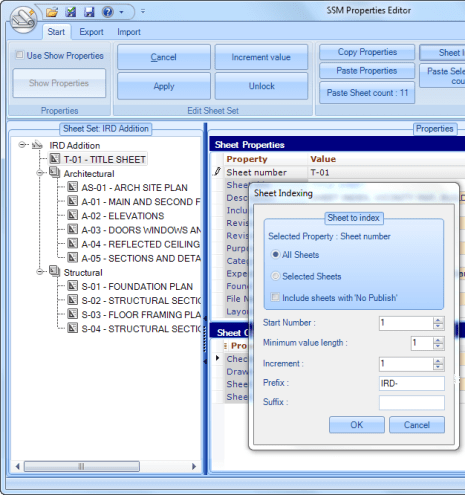Click the Show Properties button
The width and height of the screenshot is (465, 495).
click(59, 83)
